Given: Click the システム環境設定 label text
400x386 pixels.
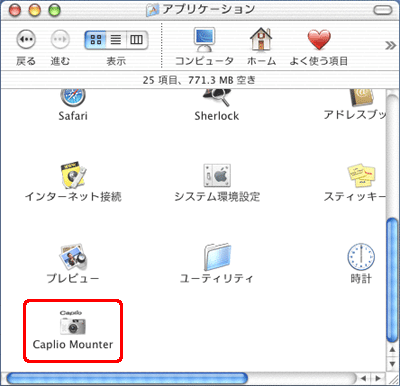Looking at the screenshot, I should tap(217, 197).
